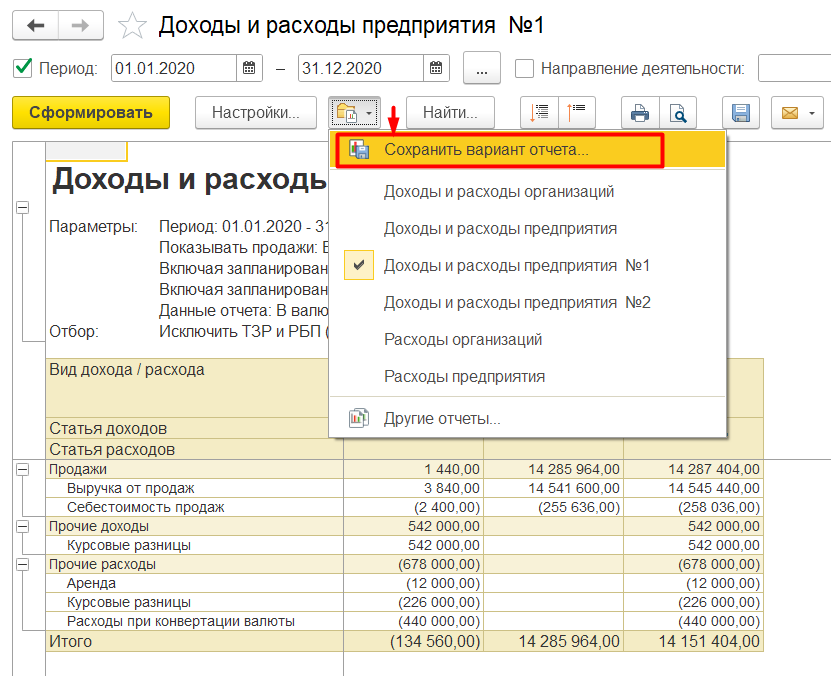Screen dimensions: 831x676
Task: Collapse the report parameters group
Action: 22,208
